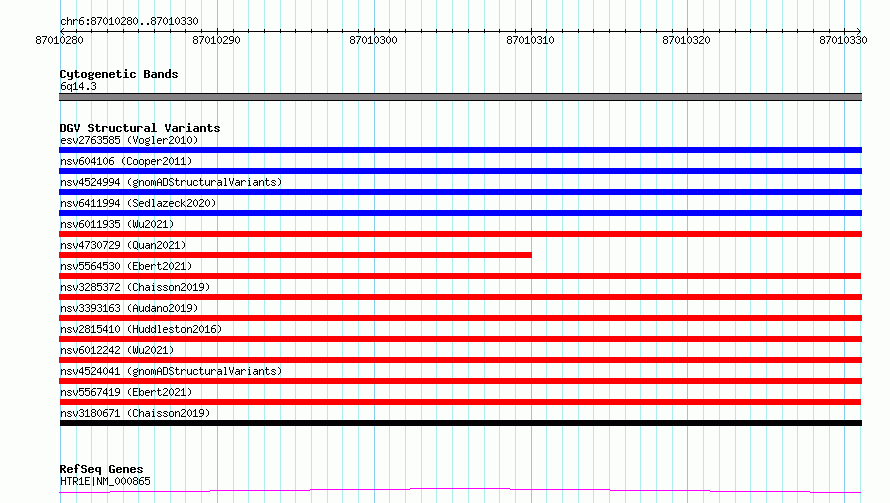890x503 pixels.
Task: Click the esv2763585 (Vogler2010) label
Action: tap(129, 140)
